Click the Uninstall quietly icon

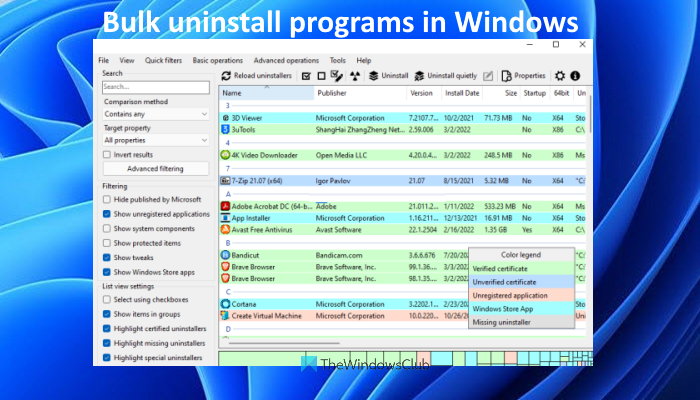pos(419,76)
